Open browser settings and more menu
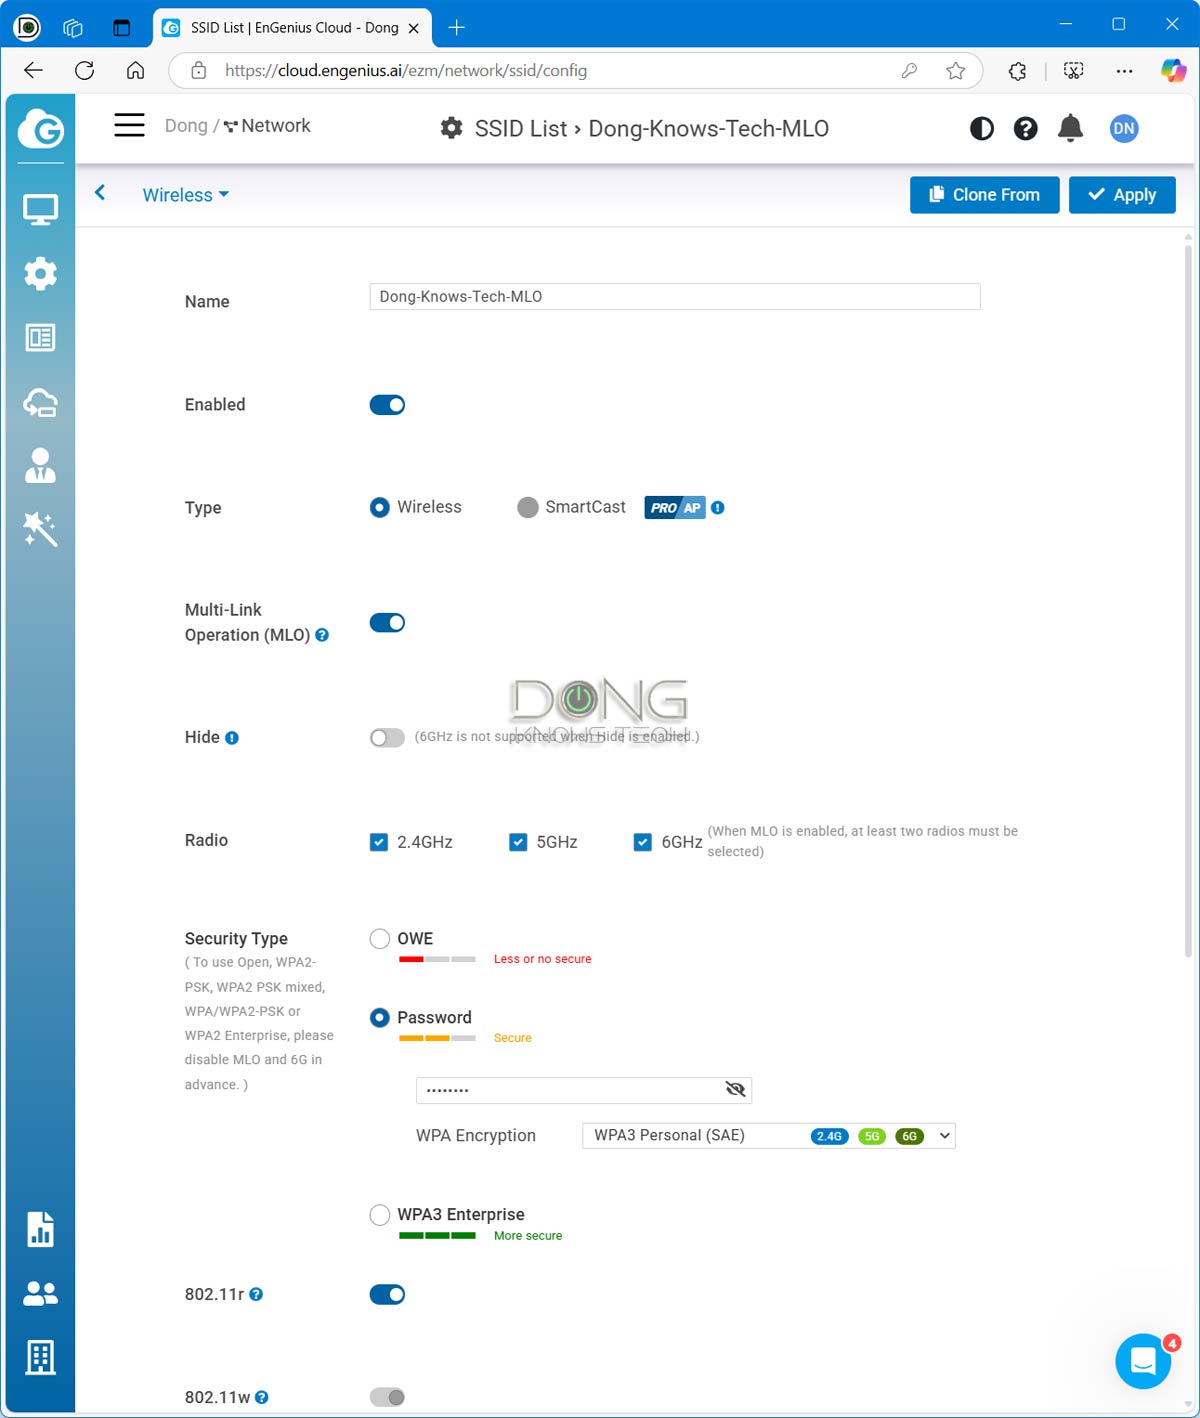Viewport: 1200px width, 1418px height. tap(1125, 71)
